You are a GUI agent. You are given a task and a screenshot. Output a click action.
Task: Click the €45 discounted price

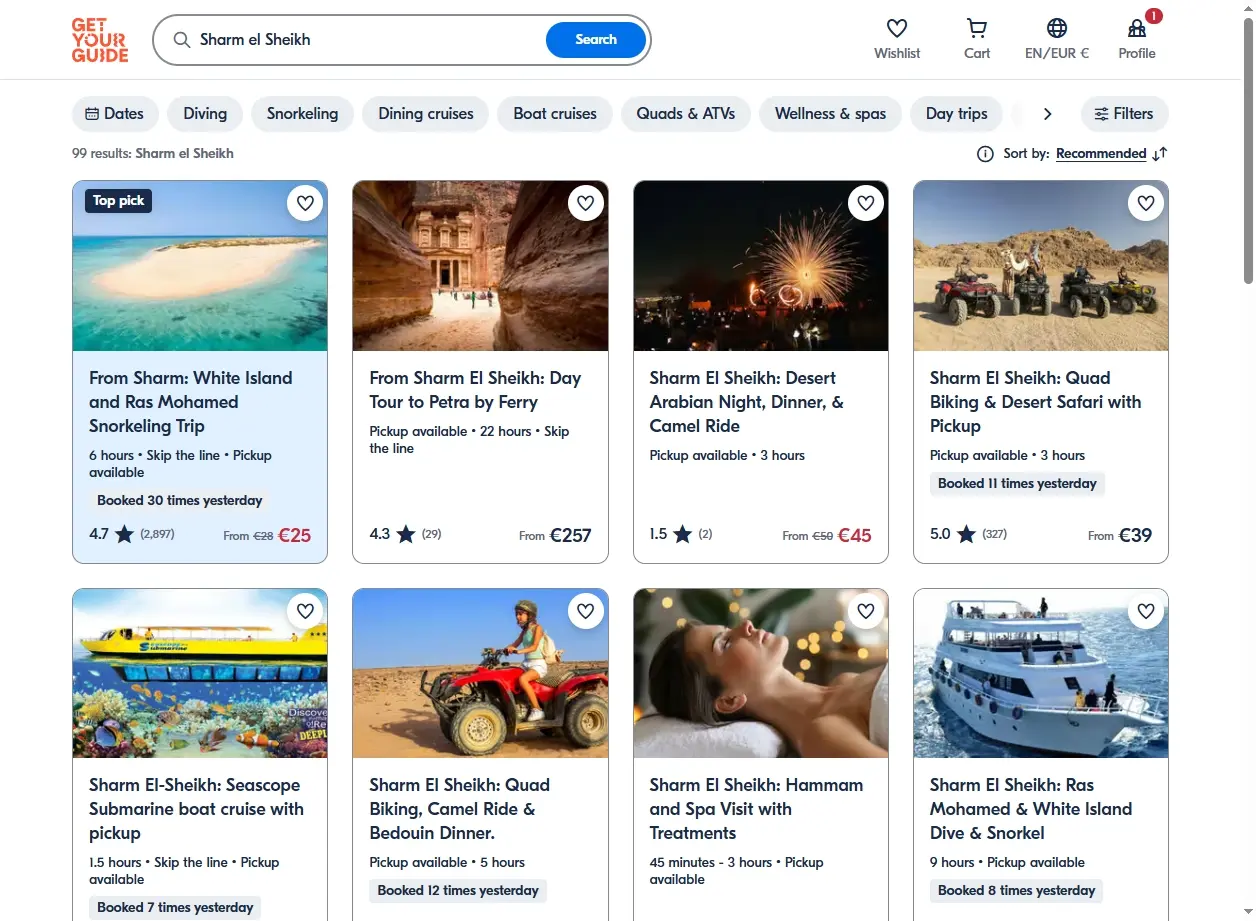[854, 535]
